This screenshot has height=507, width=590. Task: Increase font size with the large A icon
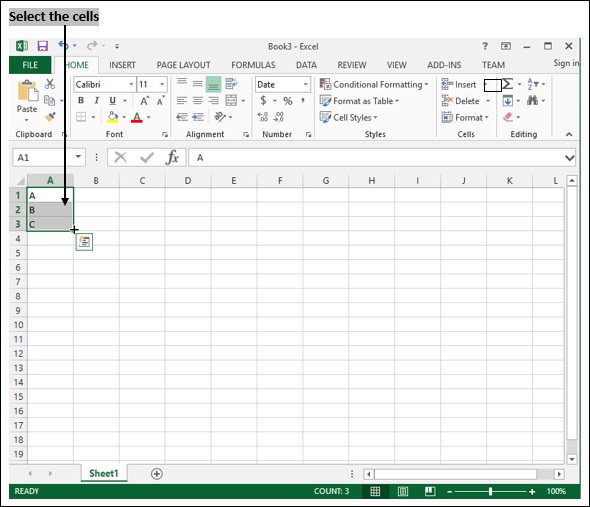[x=144, y=101]
